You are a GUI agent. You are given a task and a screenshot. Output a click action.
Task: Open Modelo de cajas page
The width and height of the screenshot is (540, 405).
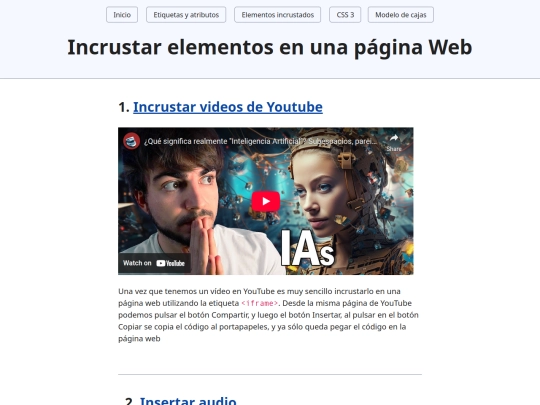point(401,15)
